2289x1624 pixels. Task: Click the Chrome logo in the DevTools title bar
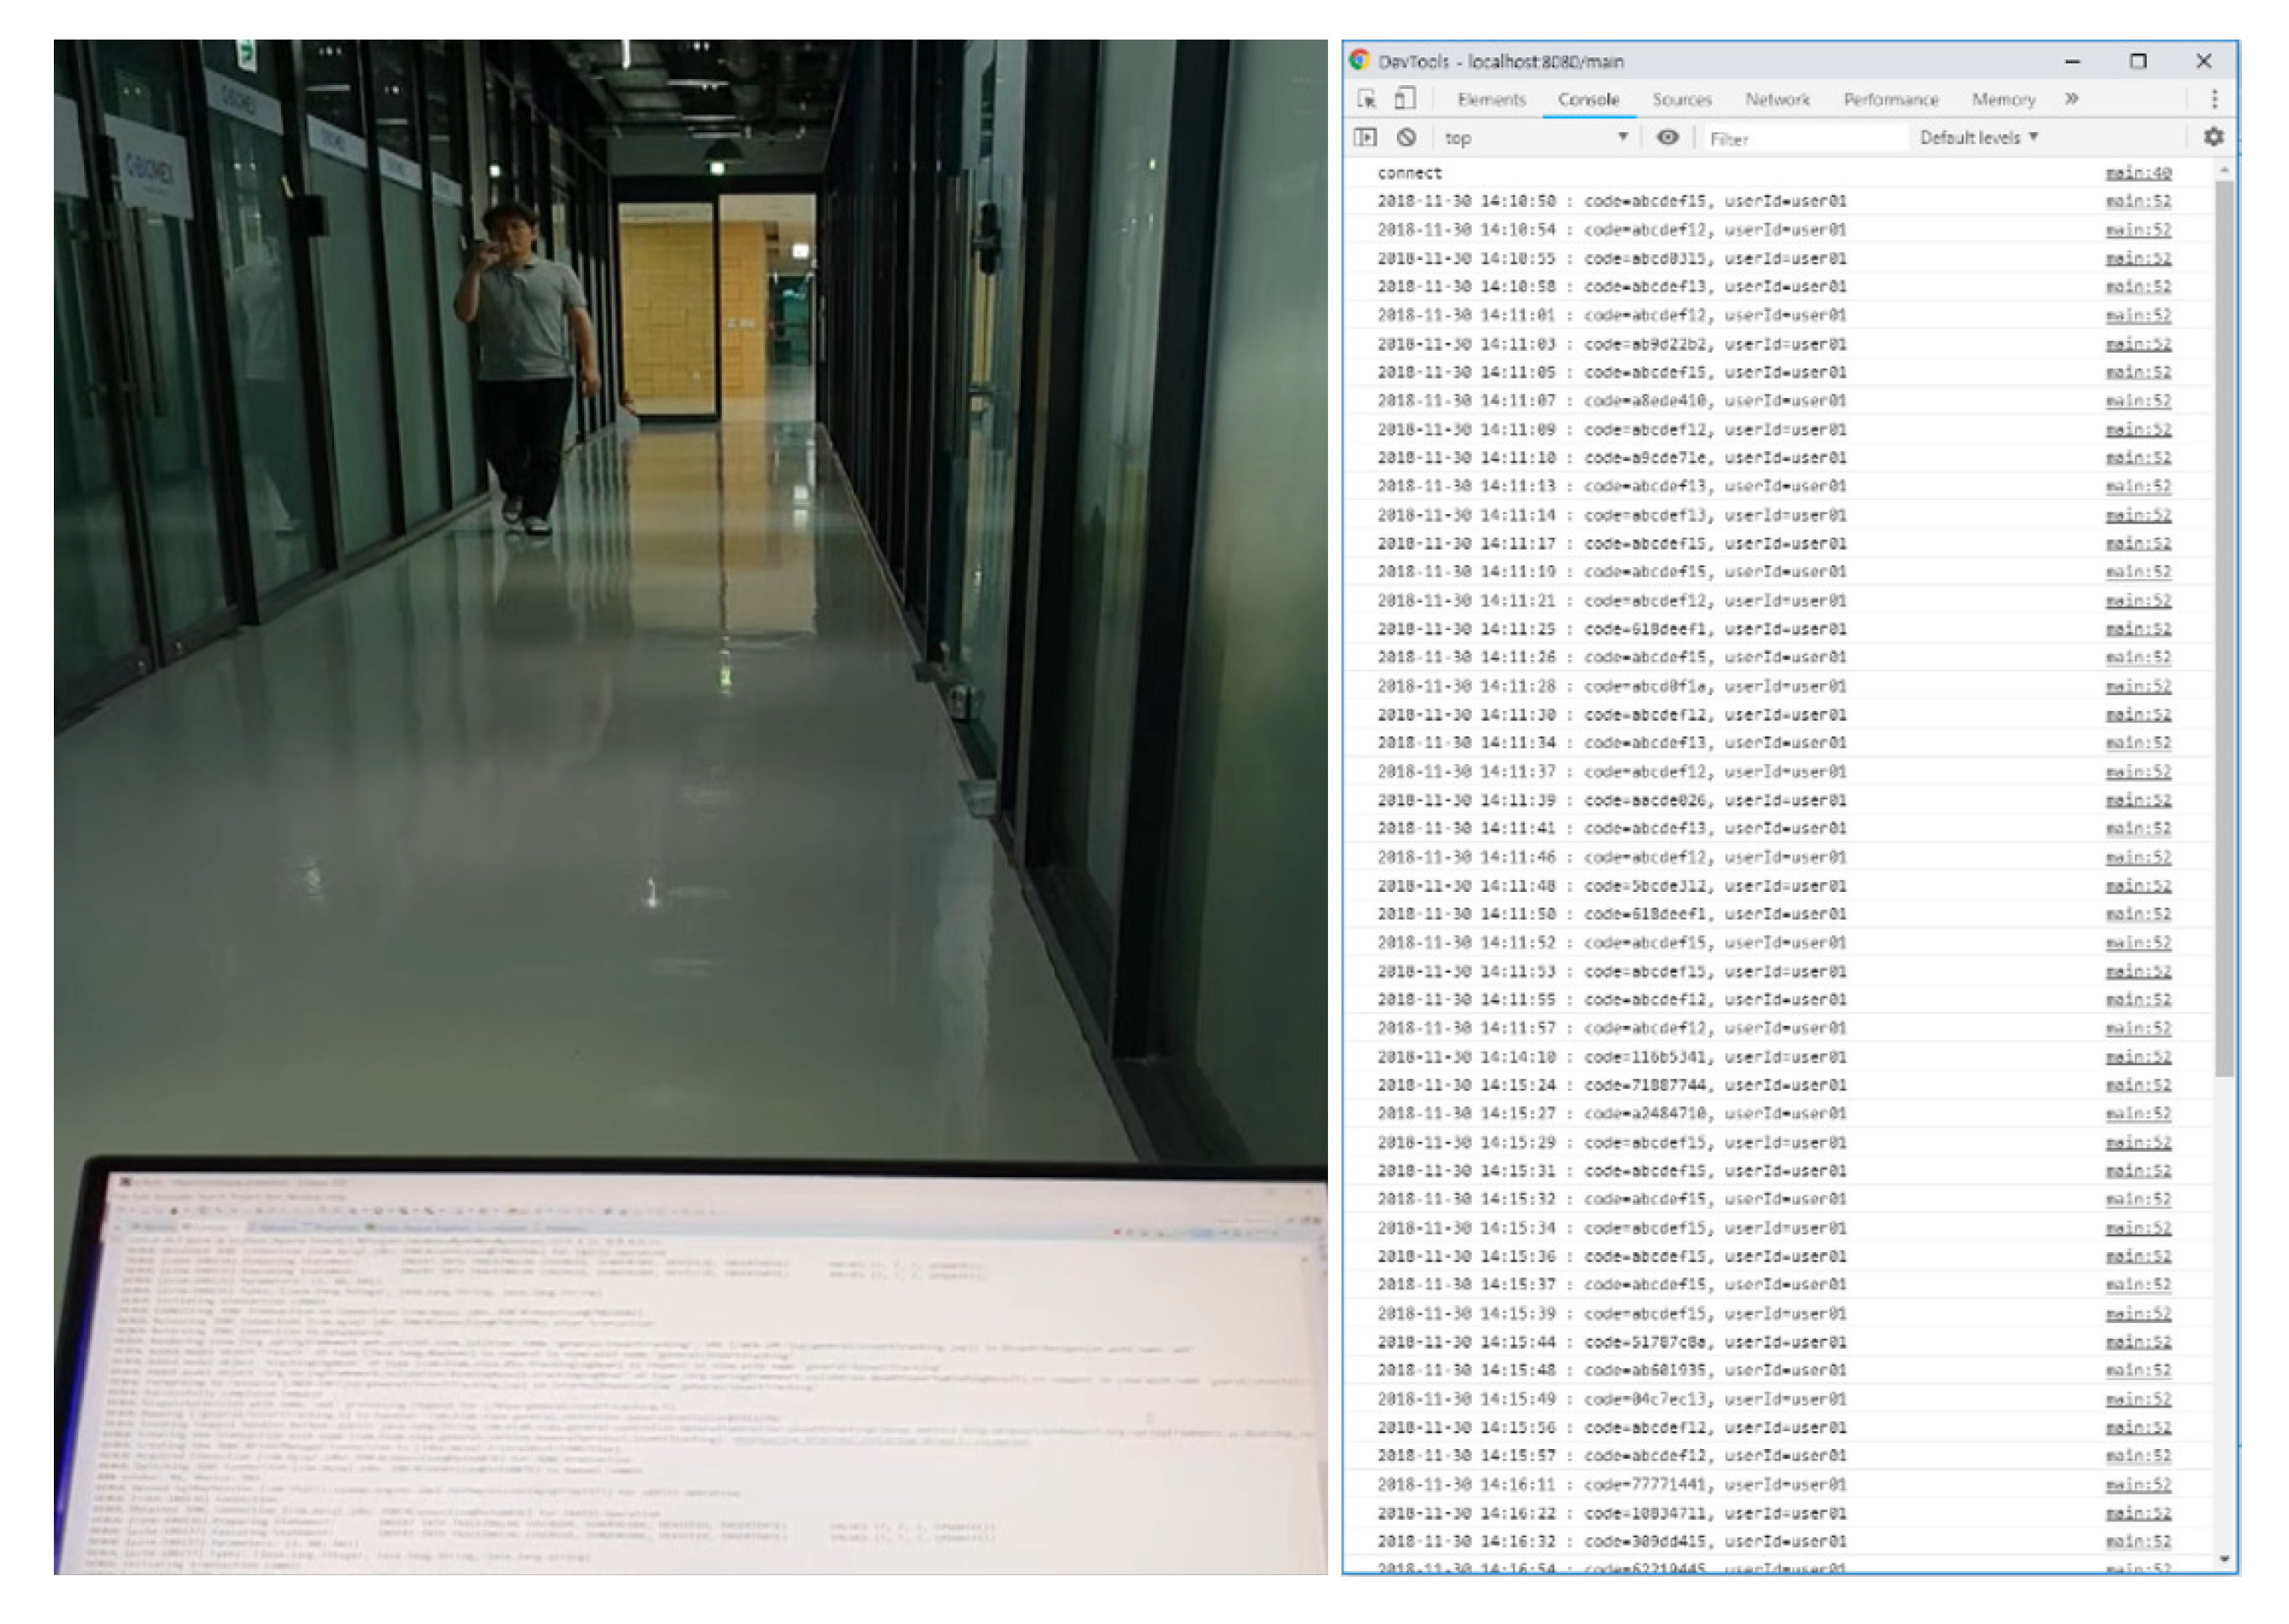coord(1359,60)
